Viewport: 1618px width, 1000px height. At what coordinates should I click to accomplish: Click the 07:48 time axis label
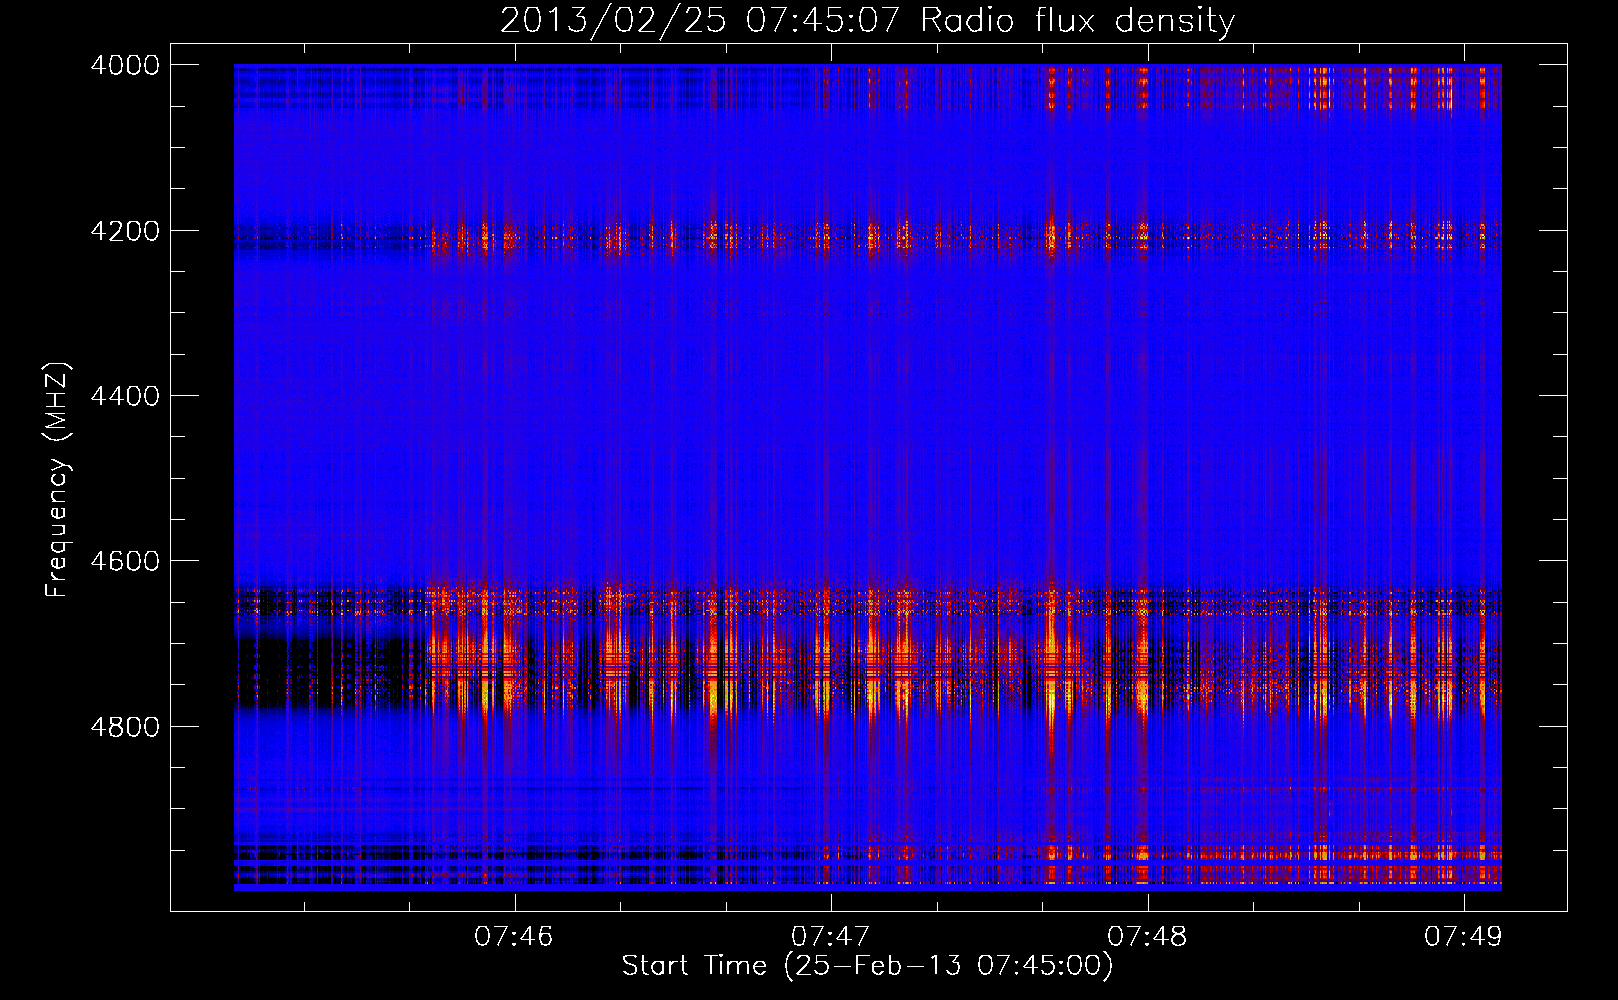click(x=1147, y=936)
